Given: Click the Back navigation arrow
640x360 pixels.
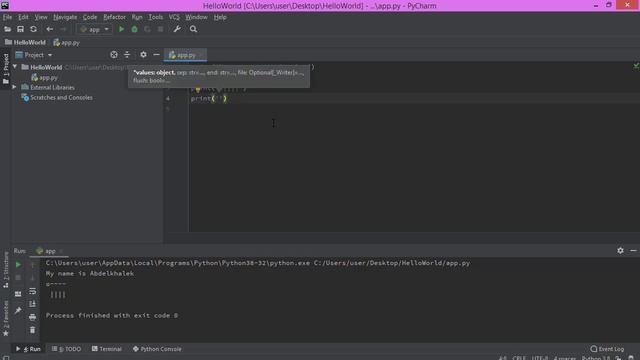Looking at the screenshot, I should 50,29.
